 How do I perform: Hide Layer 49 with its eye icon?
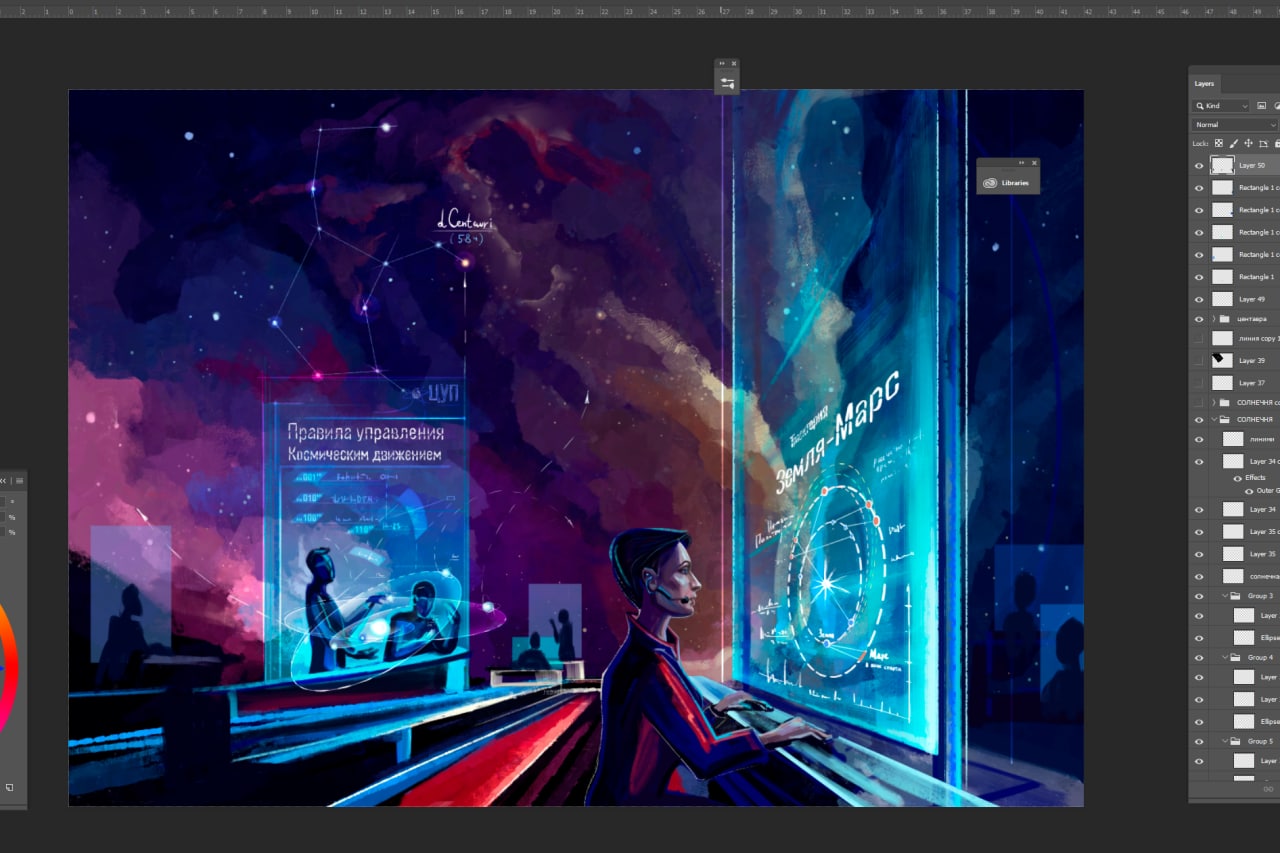tap(1199, 299)
